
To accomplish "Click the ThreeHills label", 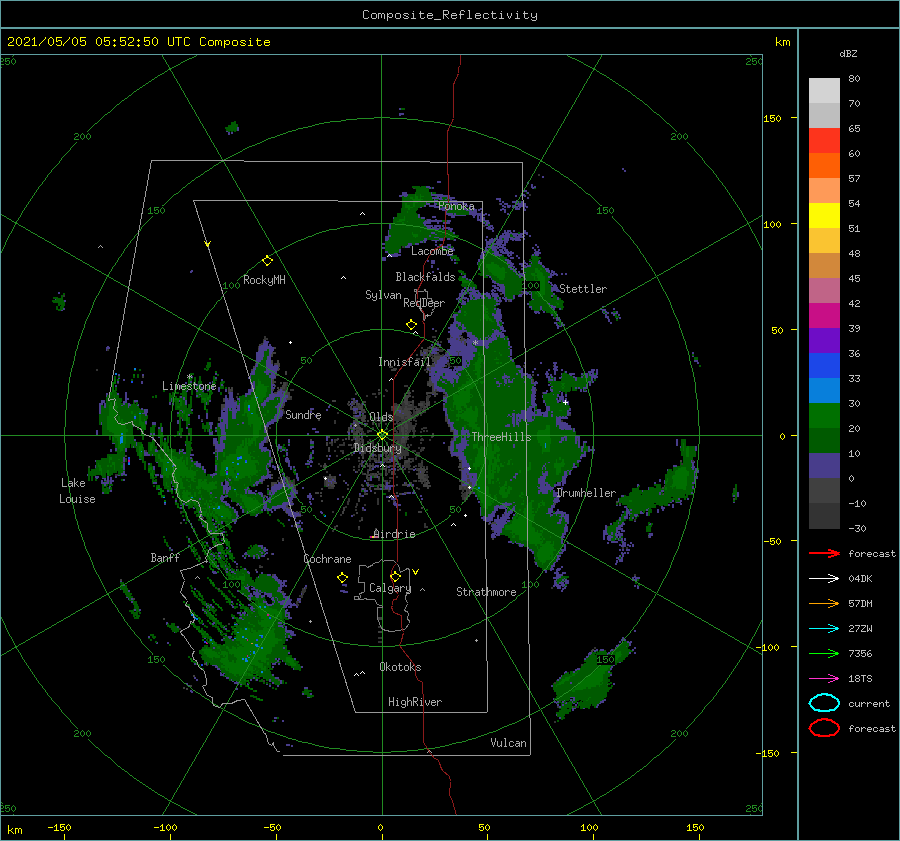I will tap(501, 437).
